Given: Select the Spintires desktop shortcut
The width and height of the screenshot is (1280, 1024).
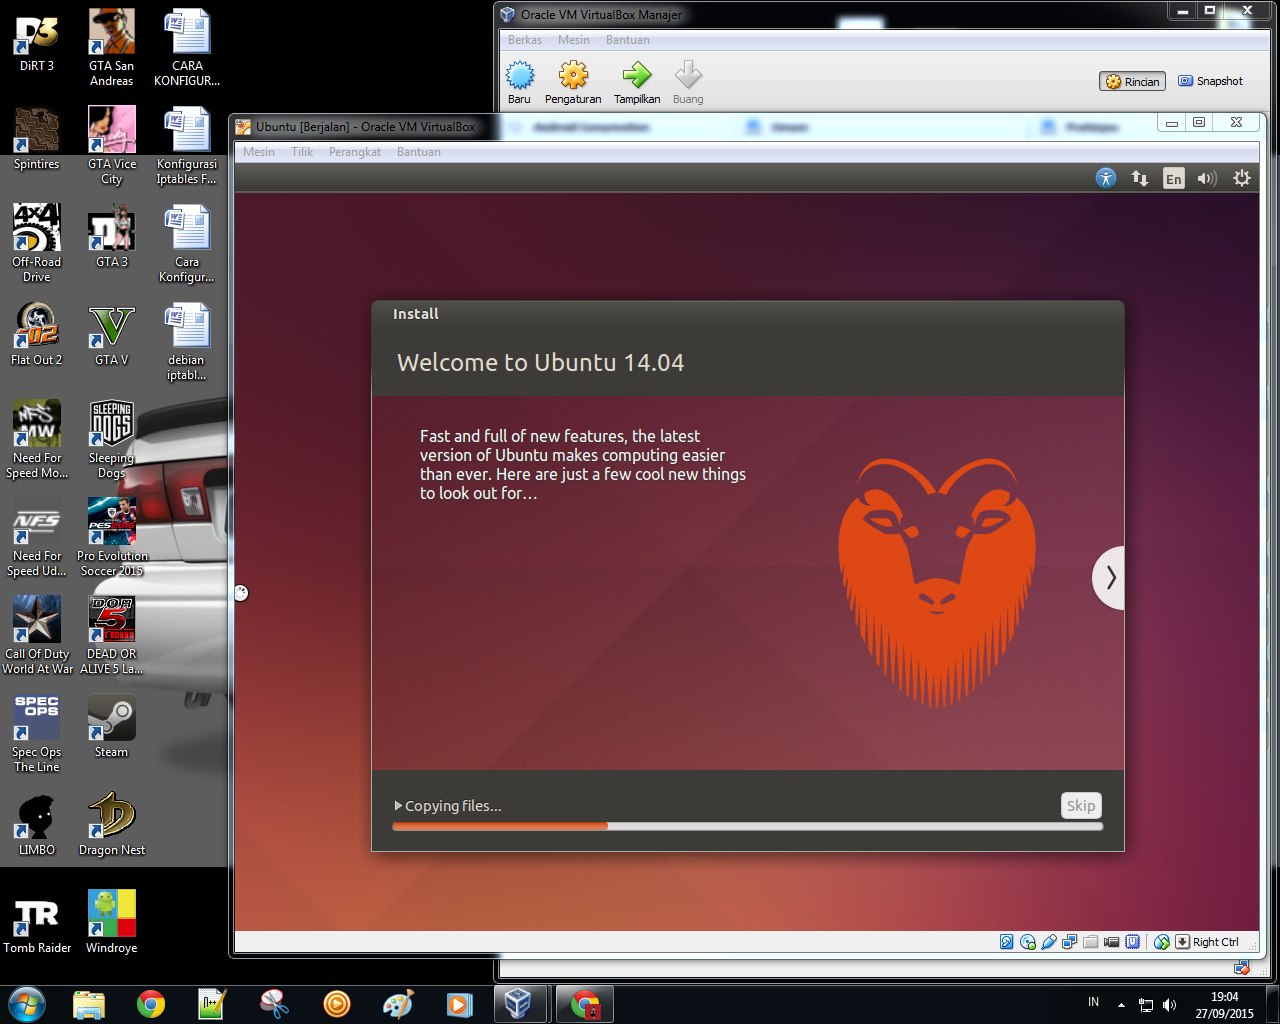Looking at the screenshot, I should coord(37,139).
